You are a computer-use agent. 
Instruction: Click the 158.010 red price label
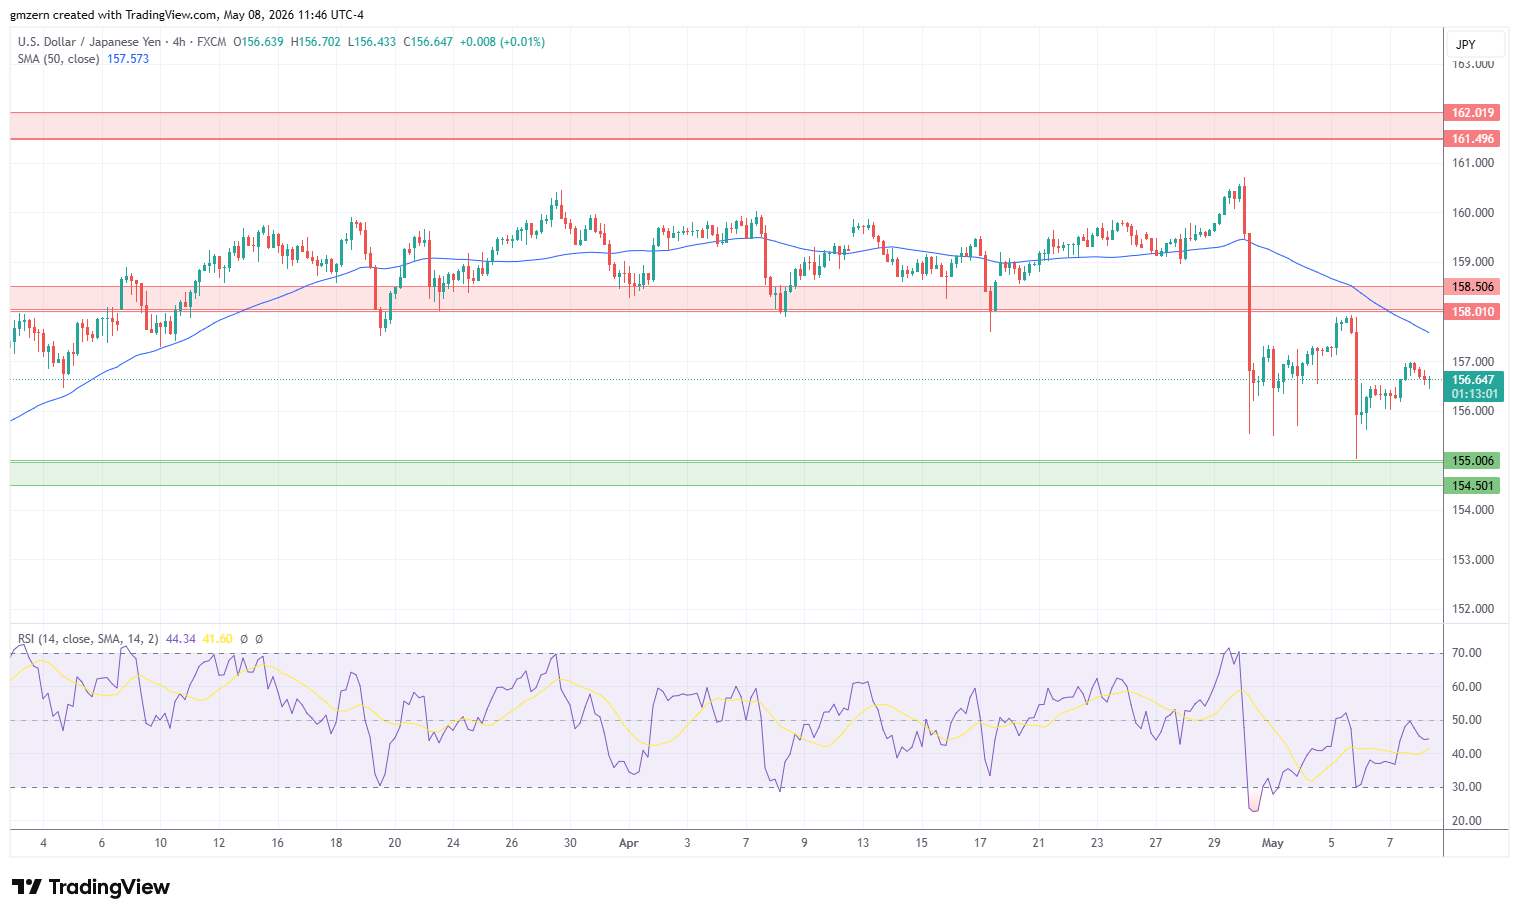point(1472,312)
